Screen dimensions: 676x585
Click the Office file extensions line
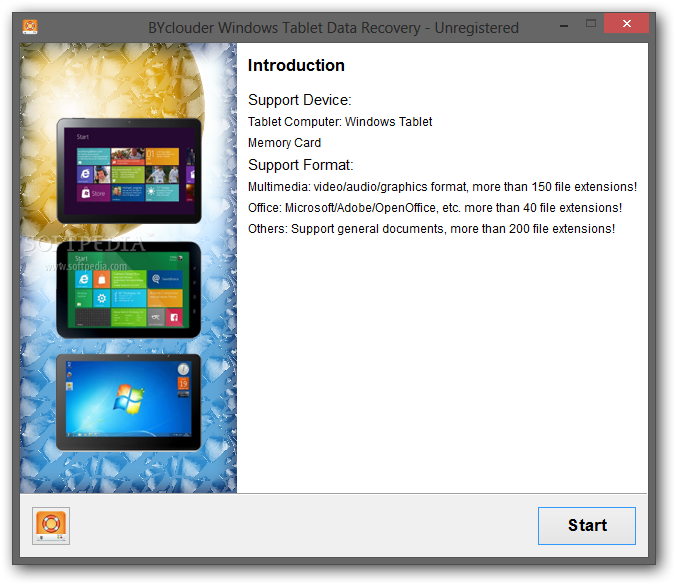pos(435,208)
